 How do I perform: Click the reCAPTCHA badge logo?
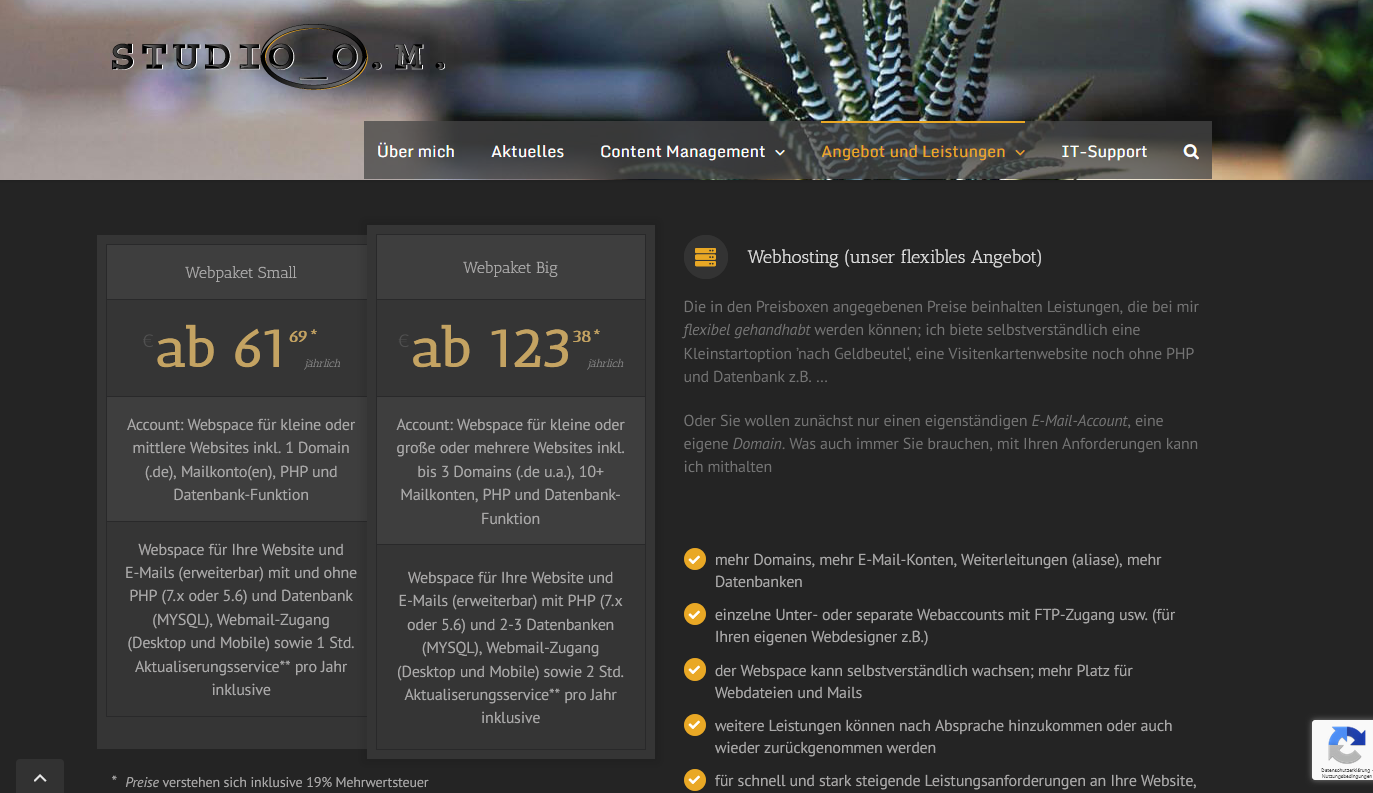(1346, 745)
